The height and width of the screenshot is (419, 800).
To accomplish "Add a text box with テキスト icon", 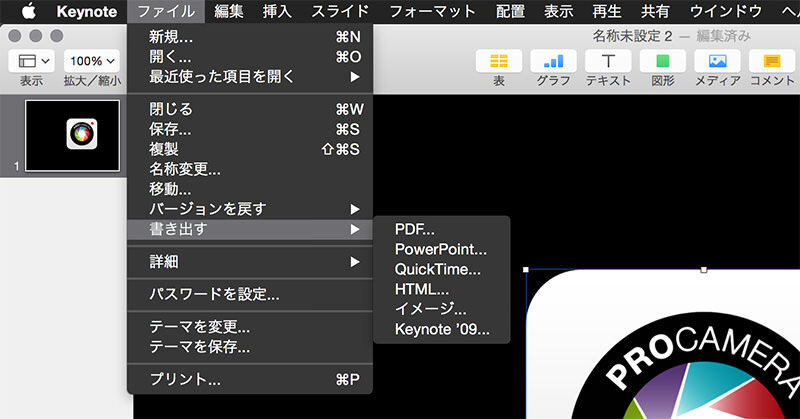I will click(x=608, y=61).
